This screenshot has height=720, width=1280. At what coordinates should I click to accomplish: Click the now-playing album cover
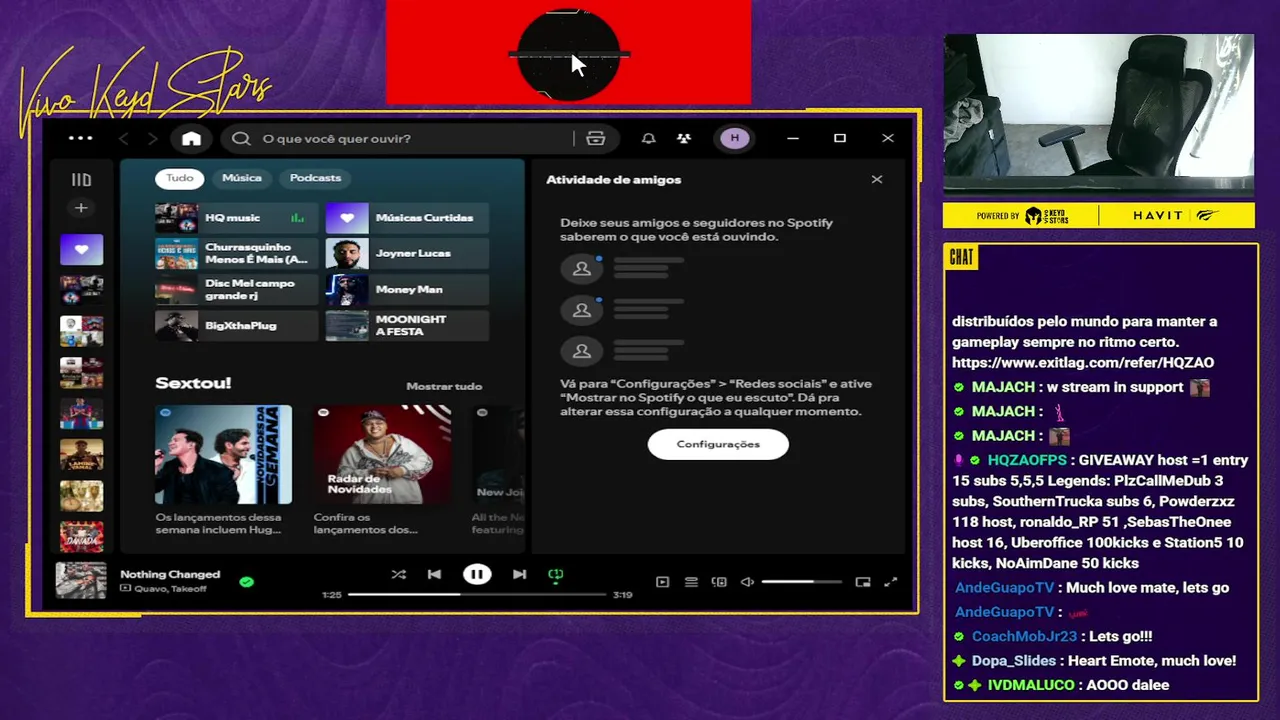click(81, 580)
